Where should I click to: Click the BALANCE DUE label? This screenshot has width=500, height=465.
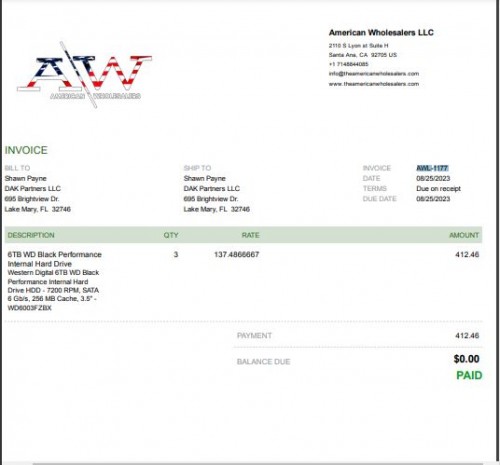click(x=263, y=362)
